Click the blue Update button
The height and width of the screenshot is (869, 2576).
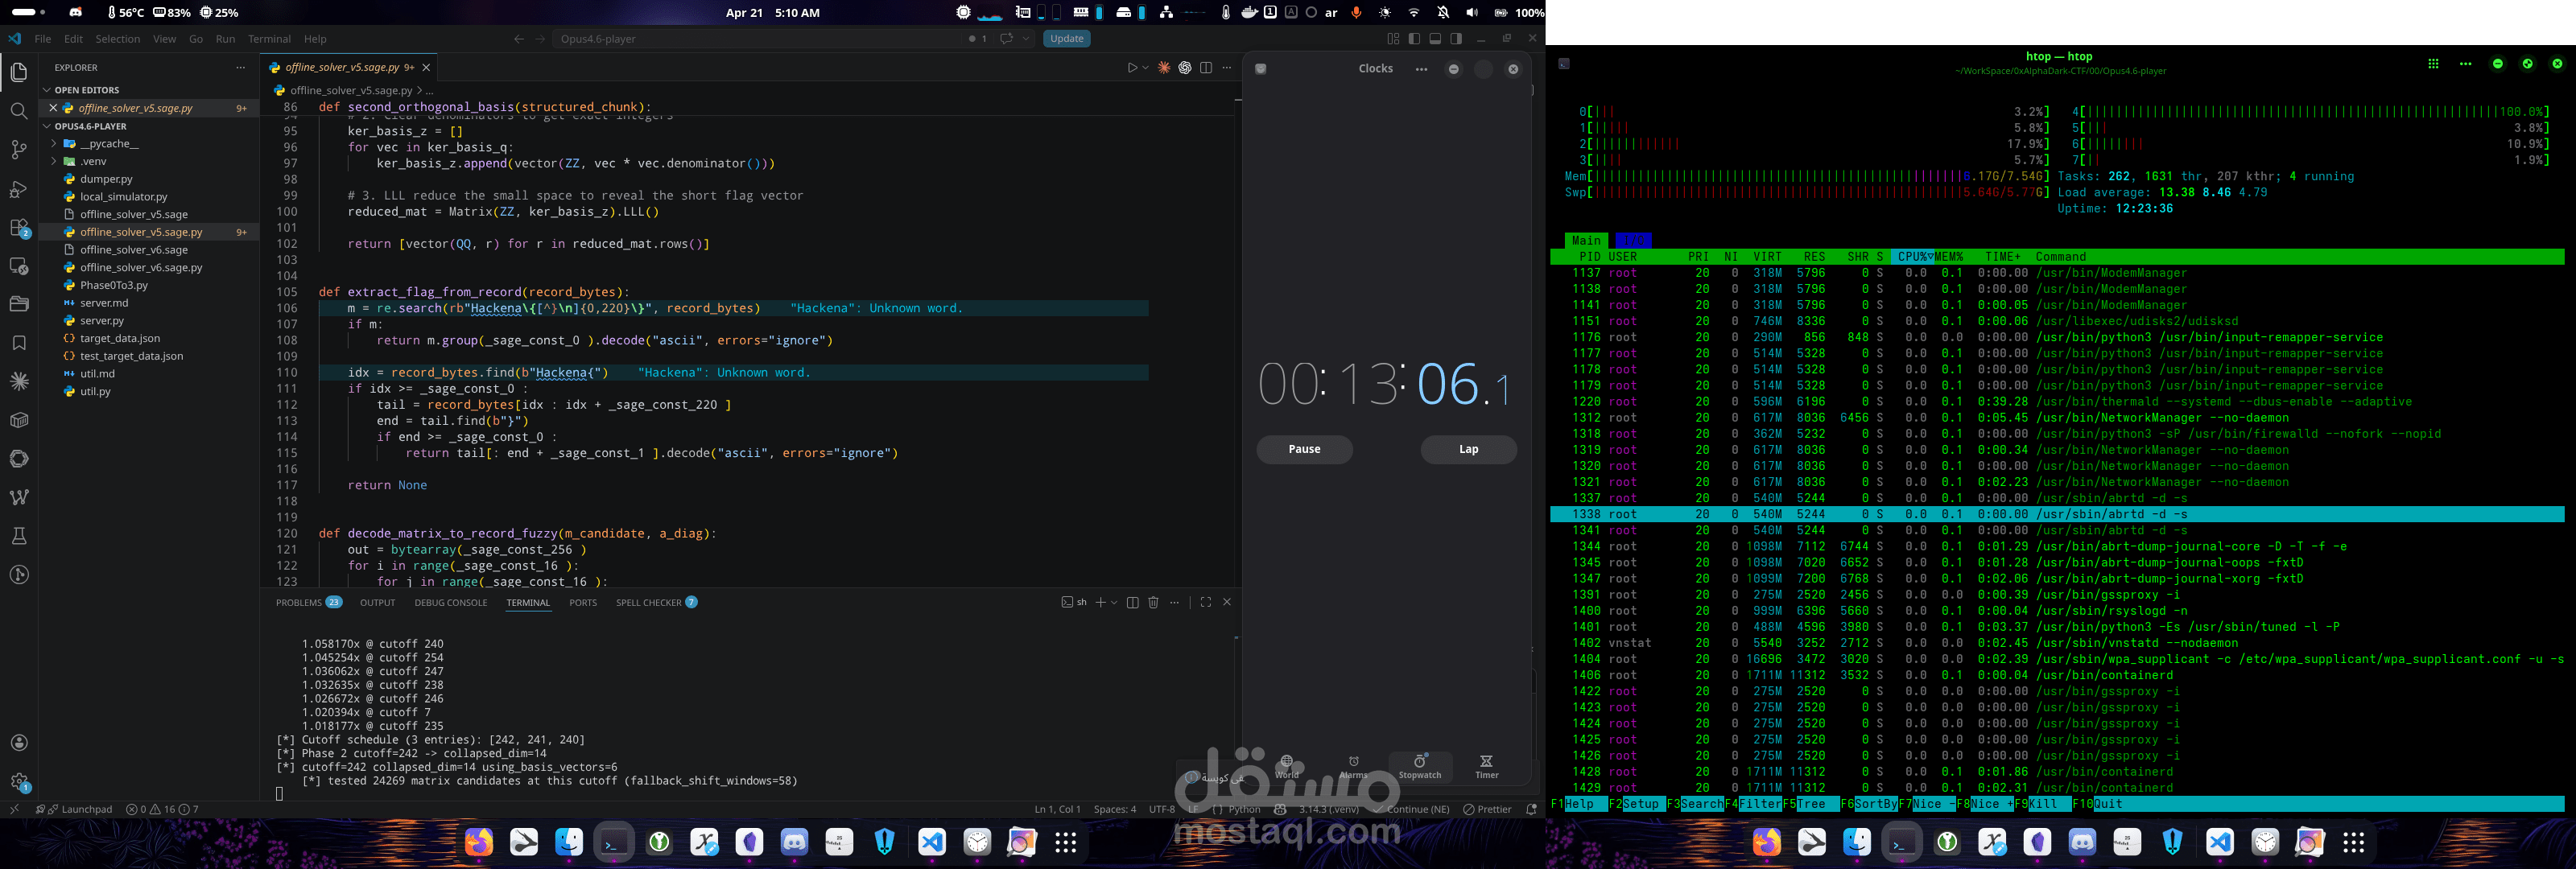coord(1066,39)
